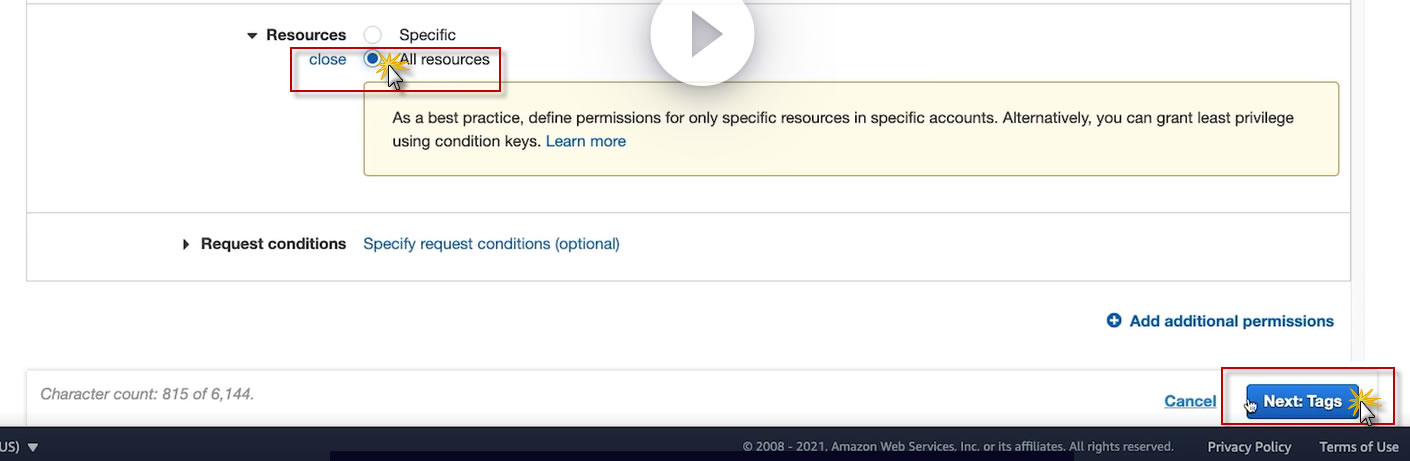This screenshot has width=1410, height=461.
Task: Click the large play button overlay
Action: click(x=702, y=35)
